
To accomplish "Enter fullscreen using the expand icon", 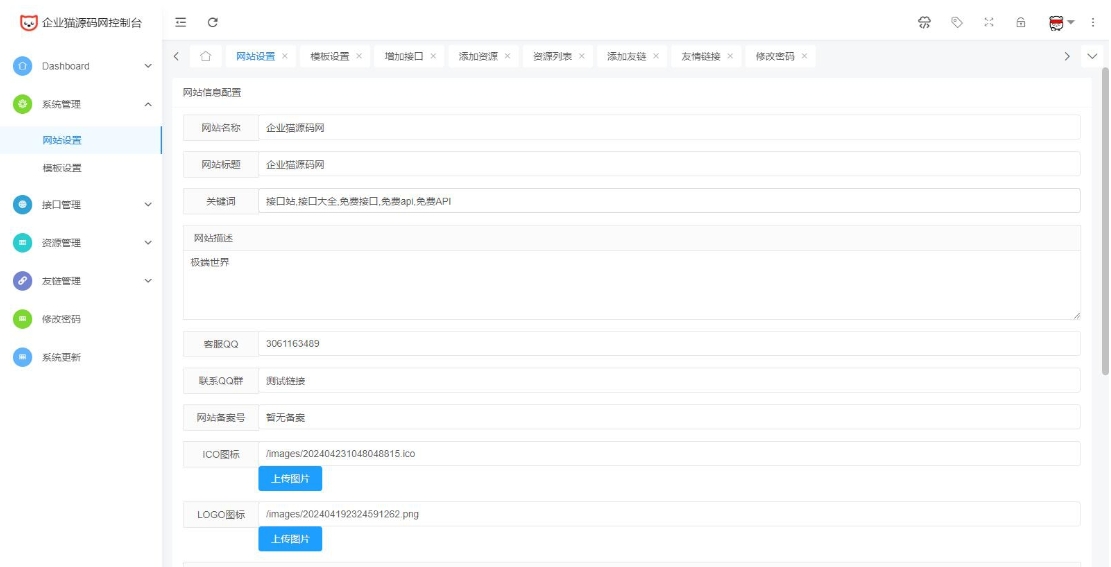I will pyautogui.click(x=989, y=22).
